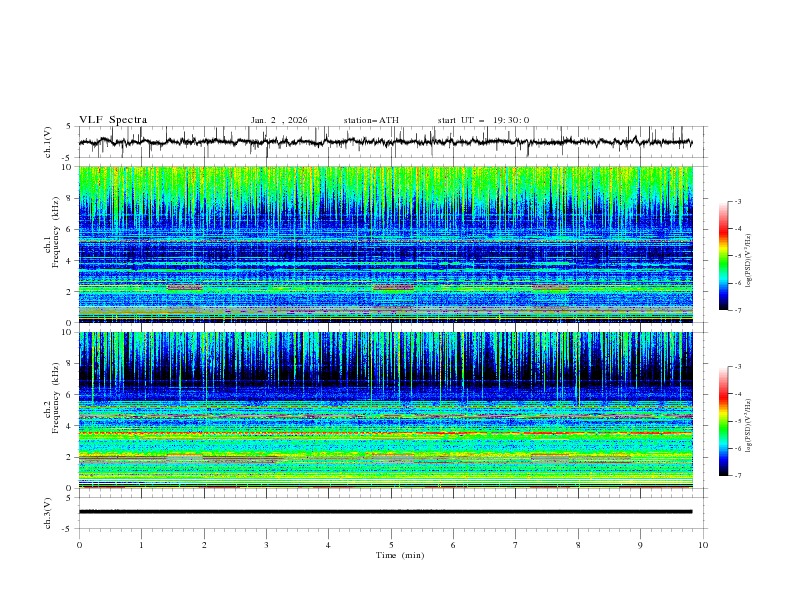Click the "-5" tick on the ch.3(V) axis
This screenshot has height=612, width=792.
68,529
